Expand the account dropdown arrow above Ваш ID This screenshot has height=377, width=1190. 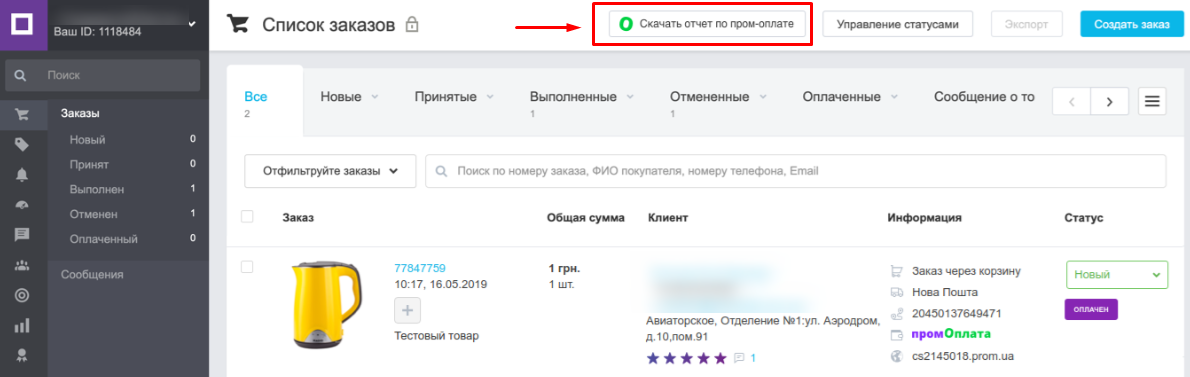(191, 25)
